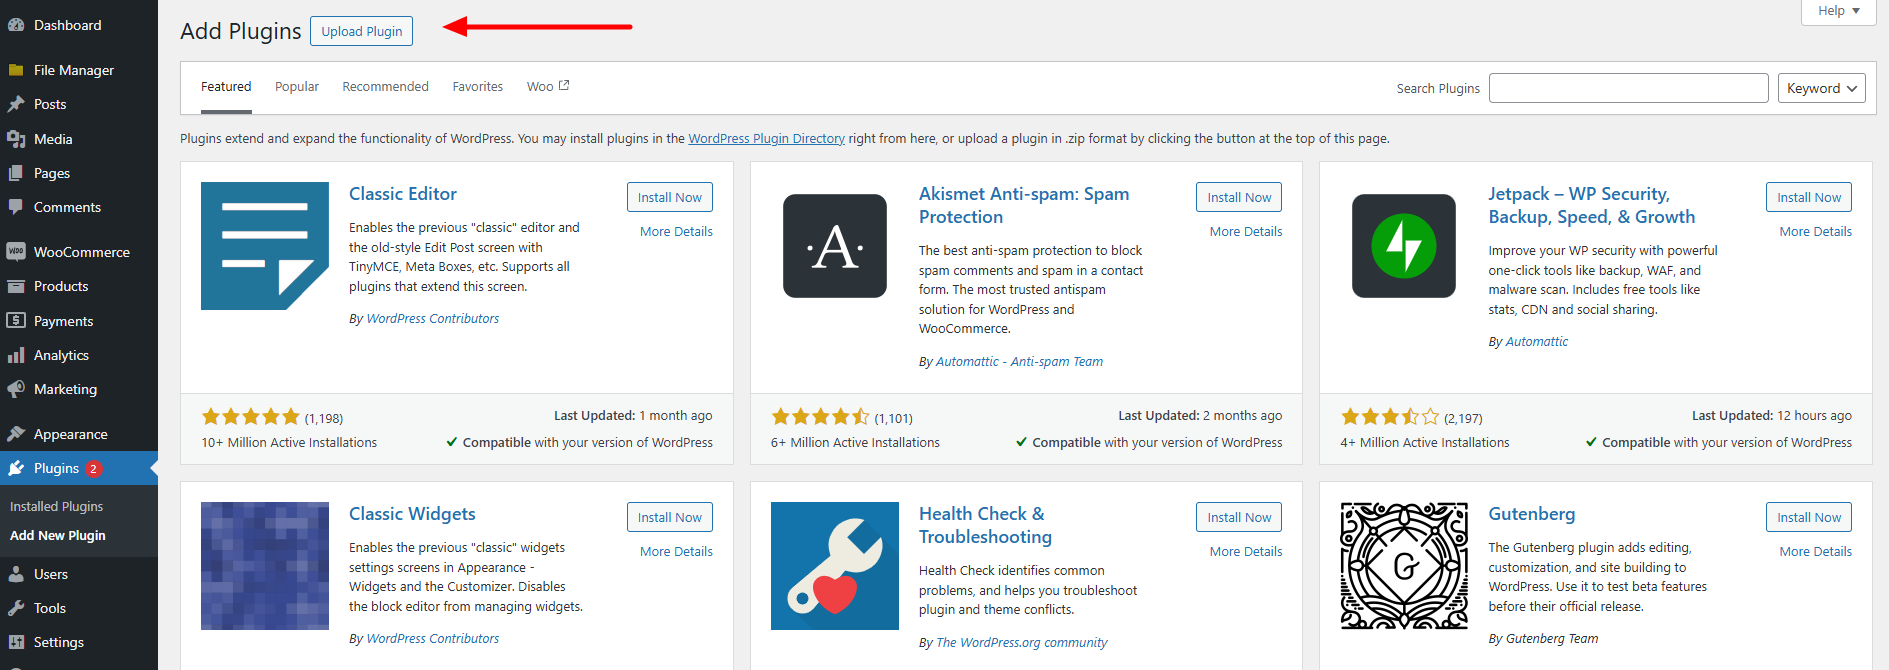Click the Upload Plugin button
The width and height of the screenshot is (1889, 670).
pos(361,31)
